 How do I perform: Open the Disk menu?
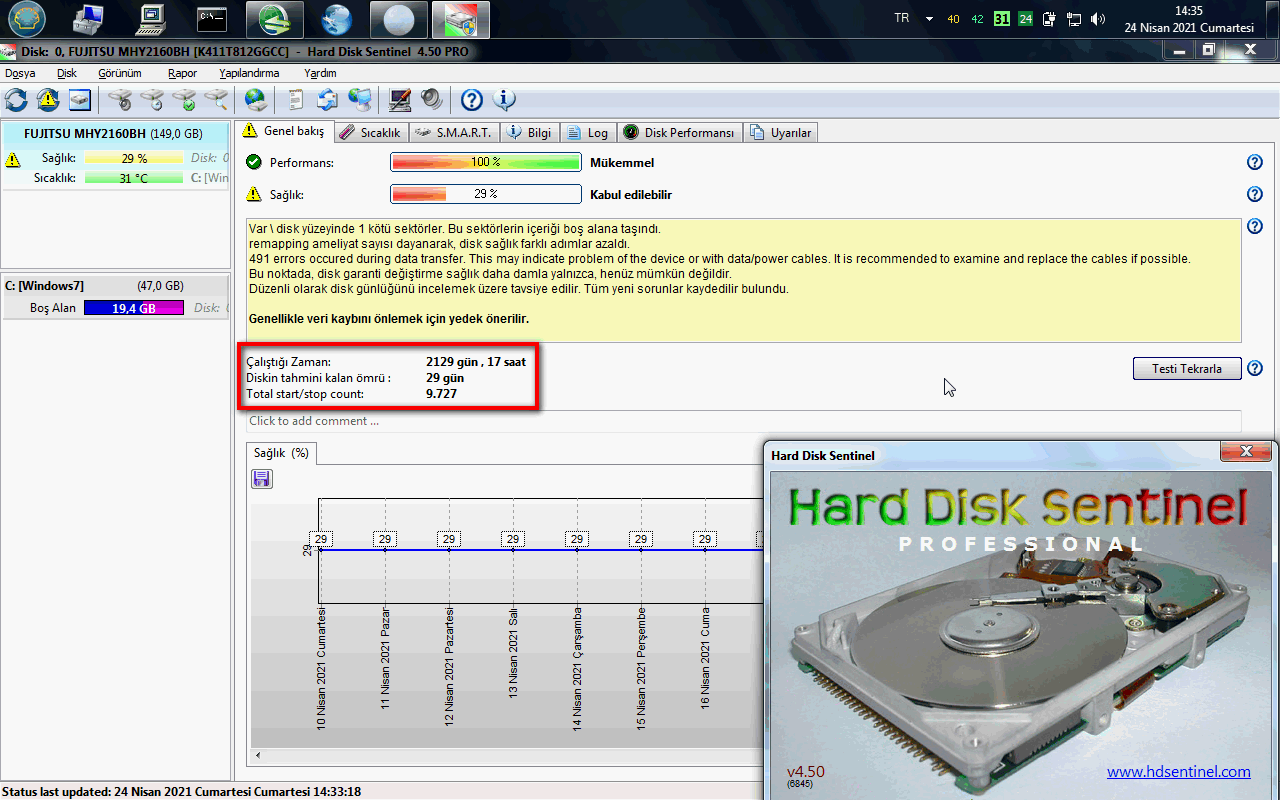67,73
